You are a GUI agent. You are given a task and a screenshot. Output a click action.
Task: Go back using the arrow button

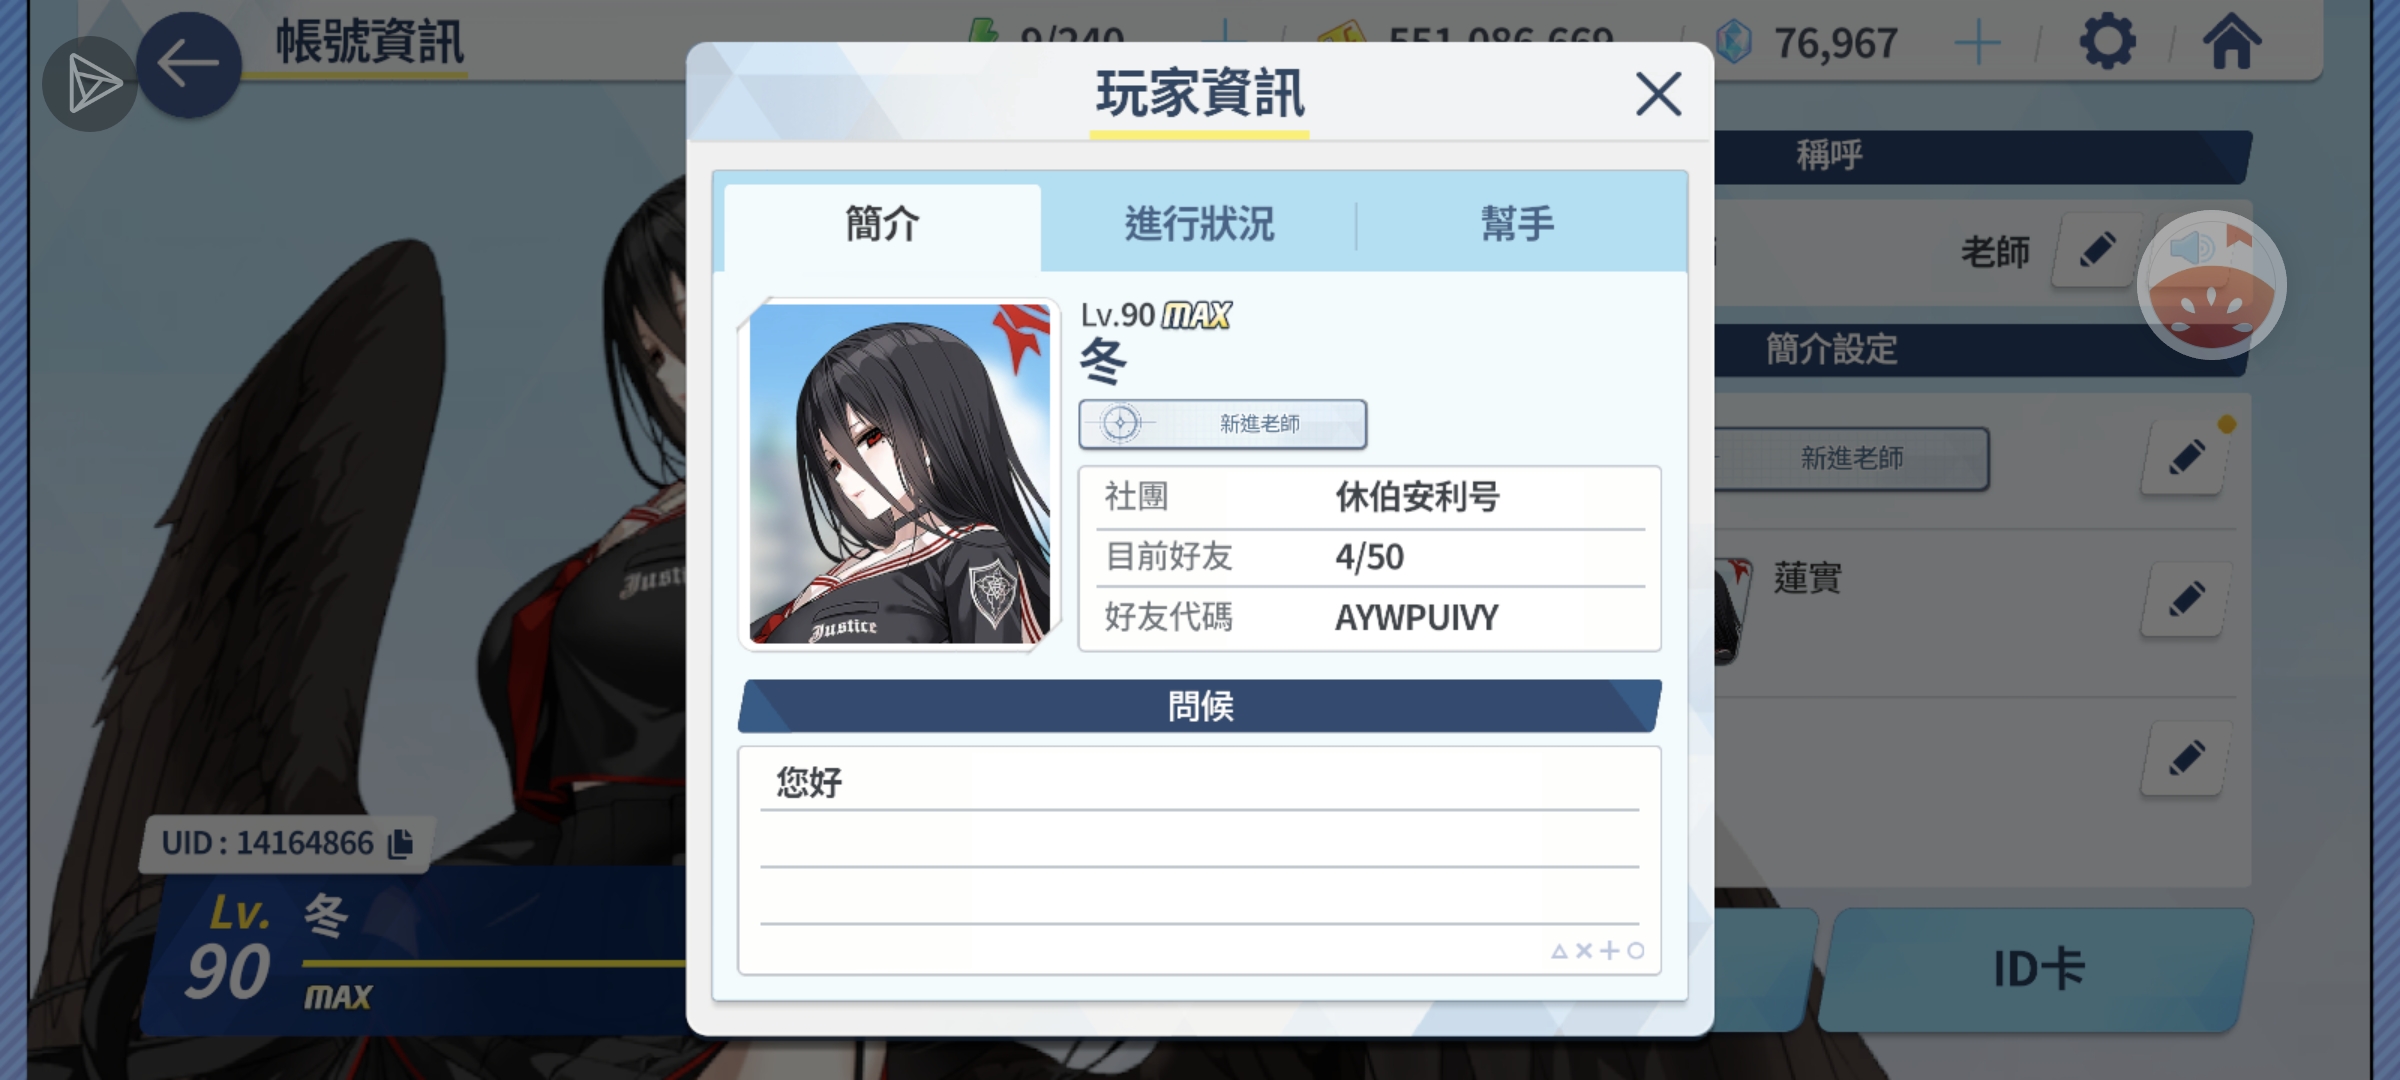click(x=188, y=65)
